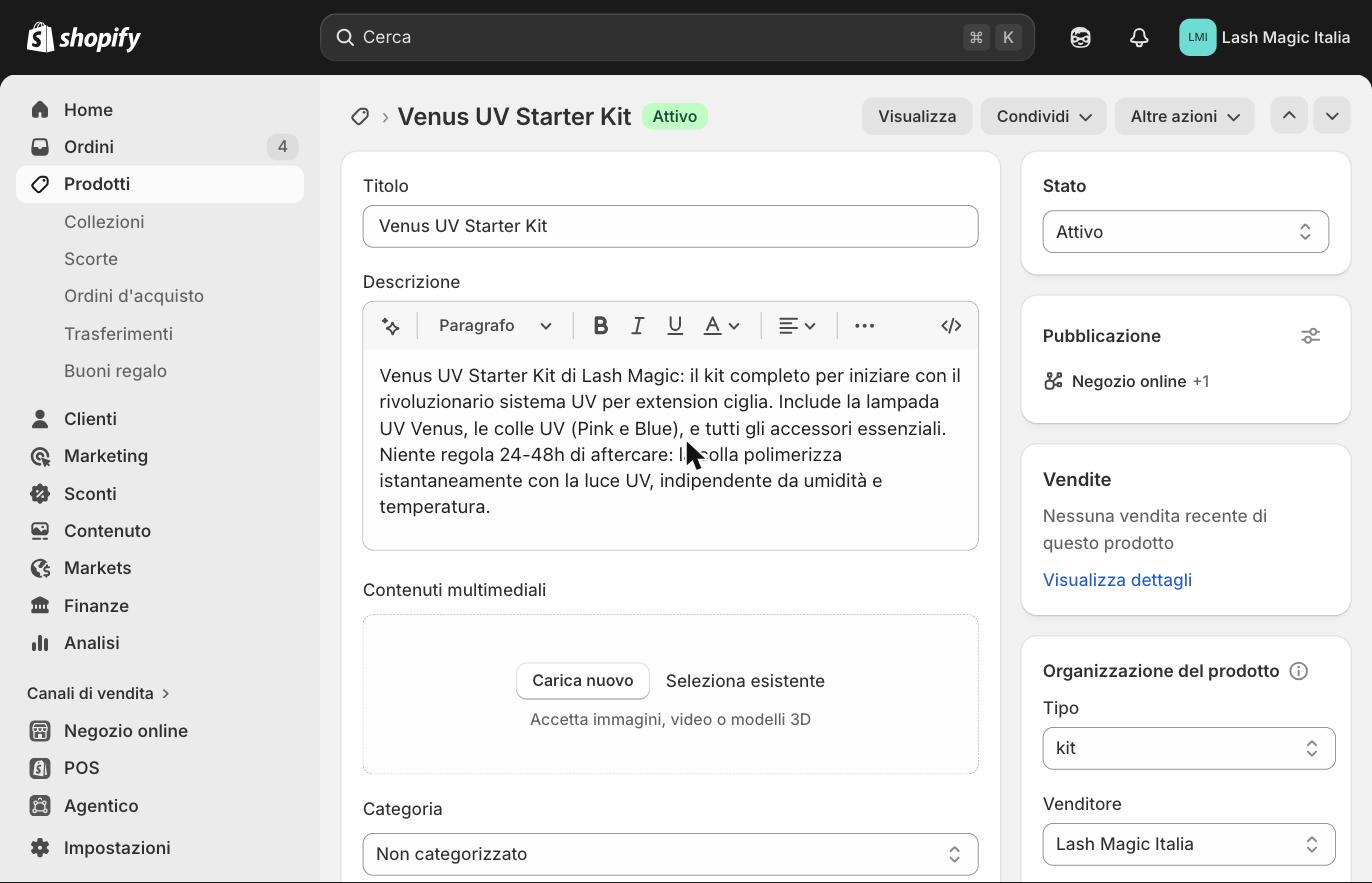
Task: Click the Home icon in sidebar
Action: pyautogui.click(x=40, y=110)
